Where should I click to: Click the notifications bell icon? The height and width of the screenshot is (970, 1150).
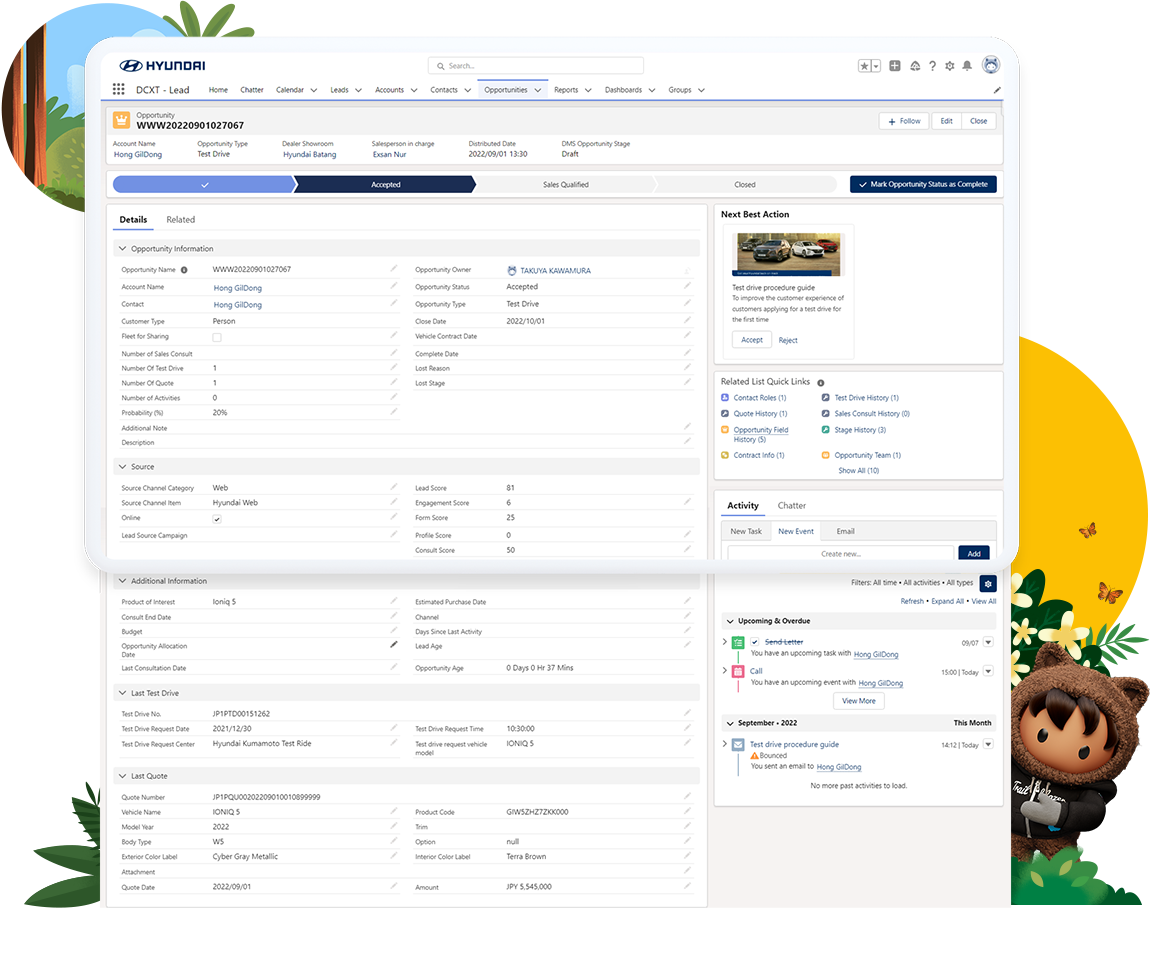(967, 66)
